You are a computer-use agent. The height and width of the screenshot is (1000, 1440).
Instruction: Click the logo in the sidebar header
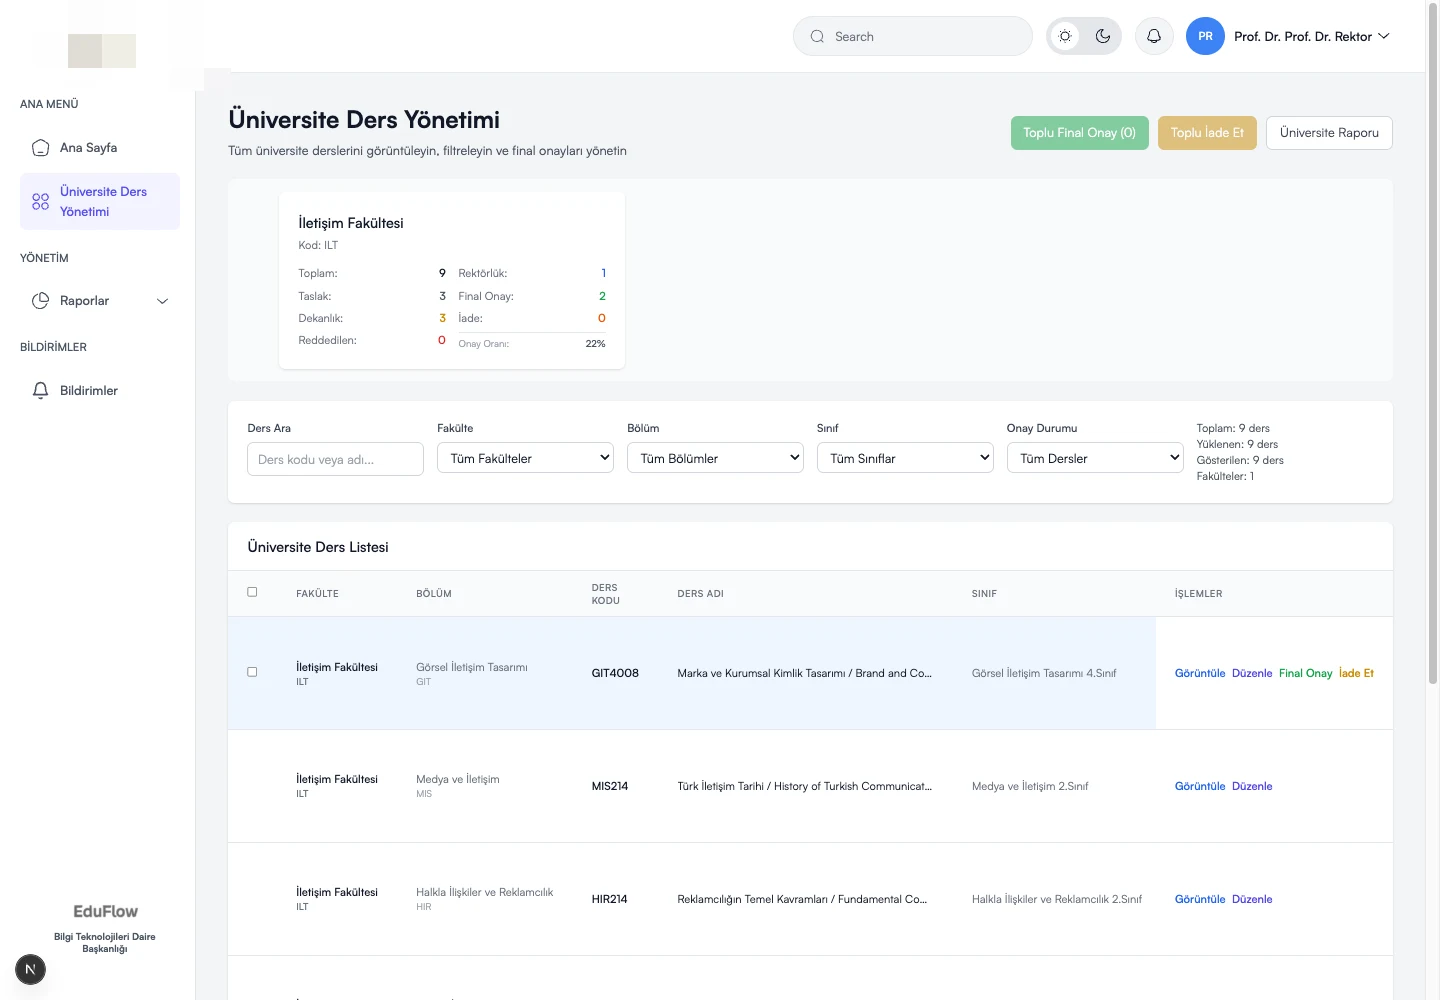click(x=102, y=51)
